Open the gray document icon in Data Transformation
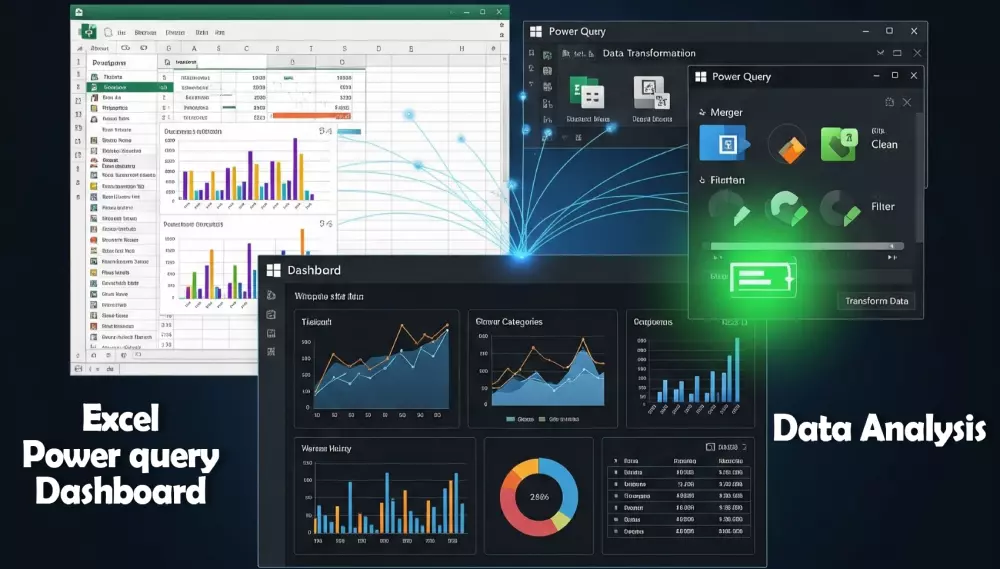 pos(651,92)
